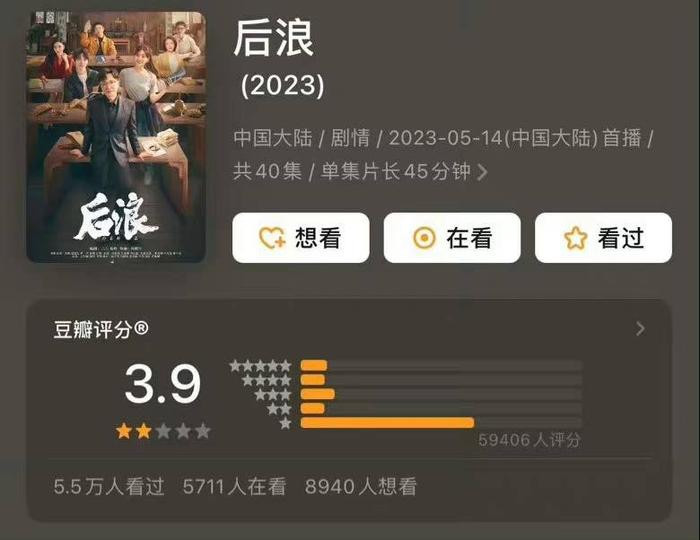Open the 59406人评分 count
This screenshot has width=700, height=540.
coord(529,440)
